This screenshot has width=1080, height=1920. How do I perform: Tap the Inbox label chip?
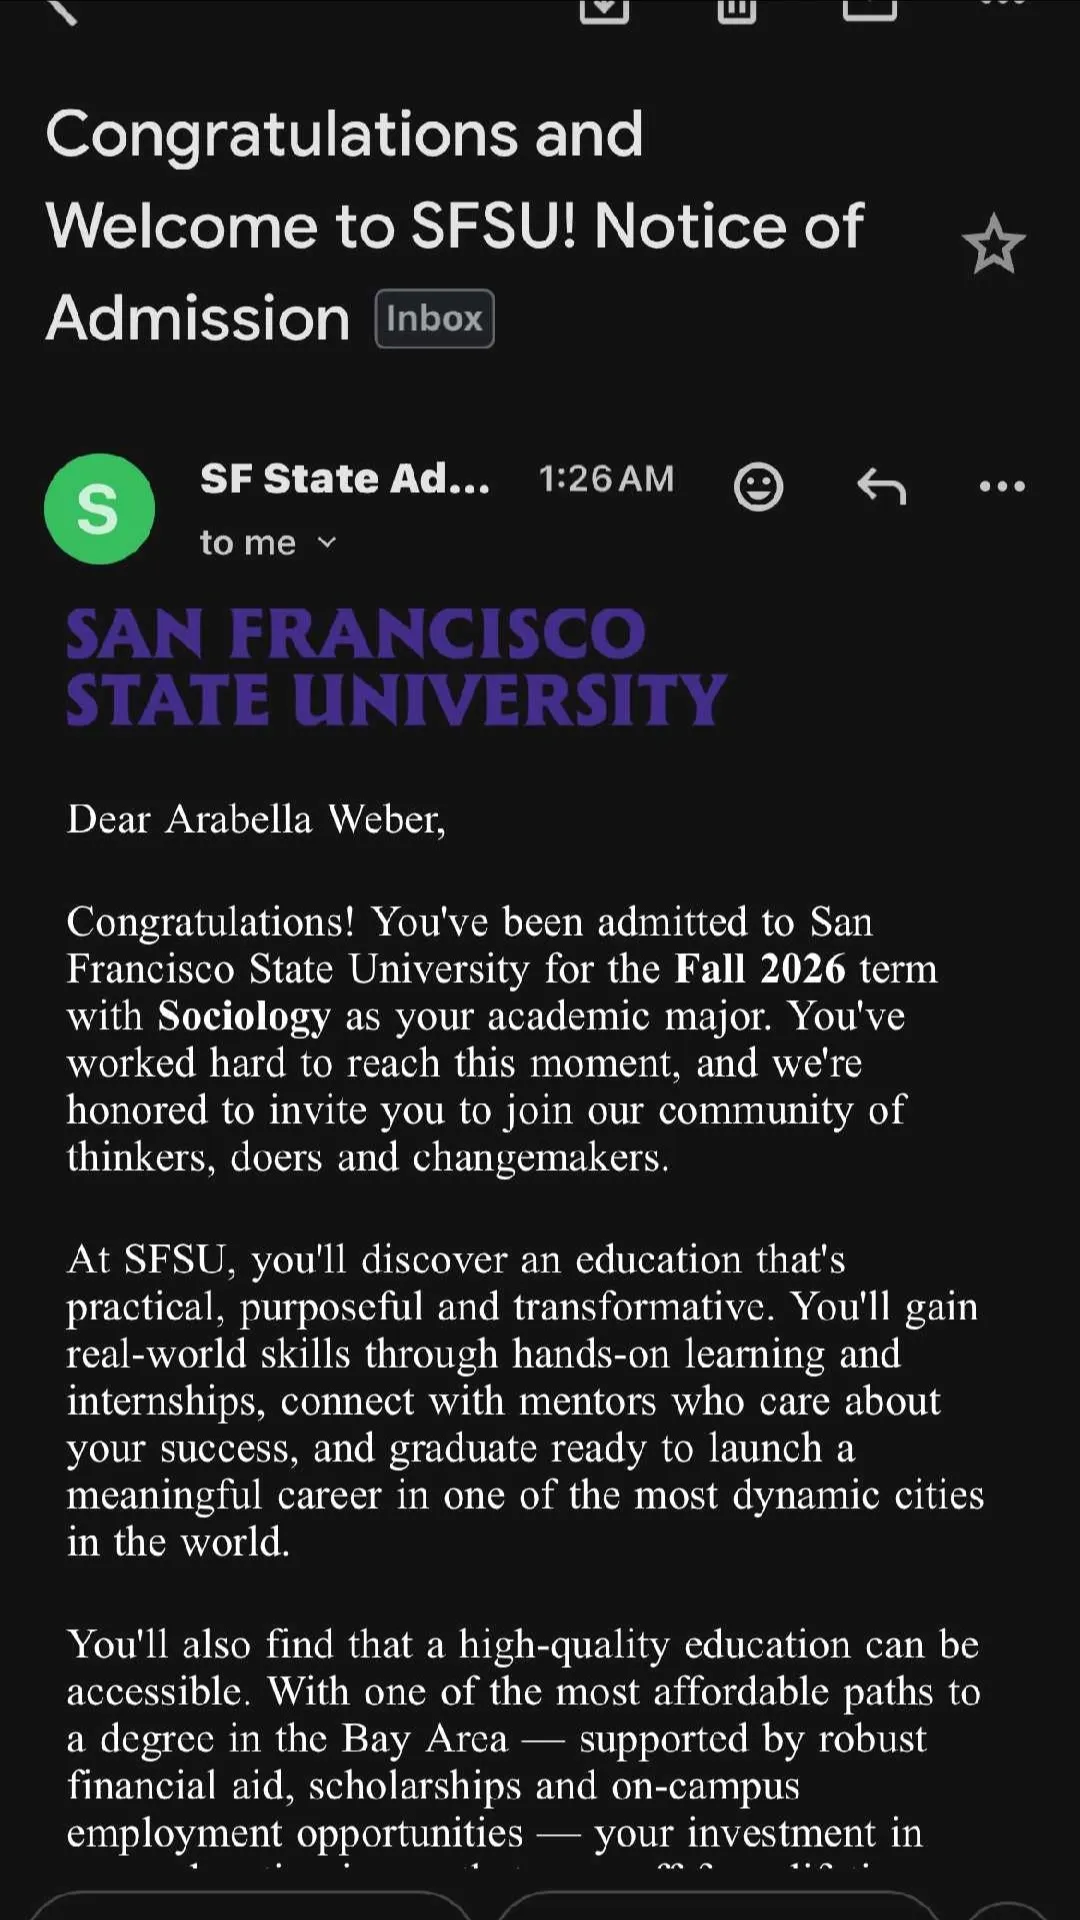pyautogui.click(x=434, y=319)
